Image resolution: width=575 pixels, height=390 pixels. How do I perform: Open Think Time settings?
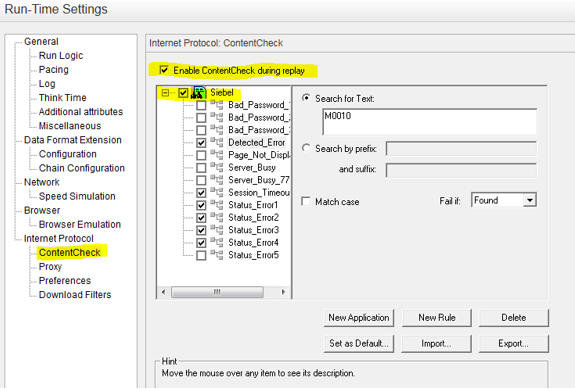[x=62, y=98]
